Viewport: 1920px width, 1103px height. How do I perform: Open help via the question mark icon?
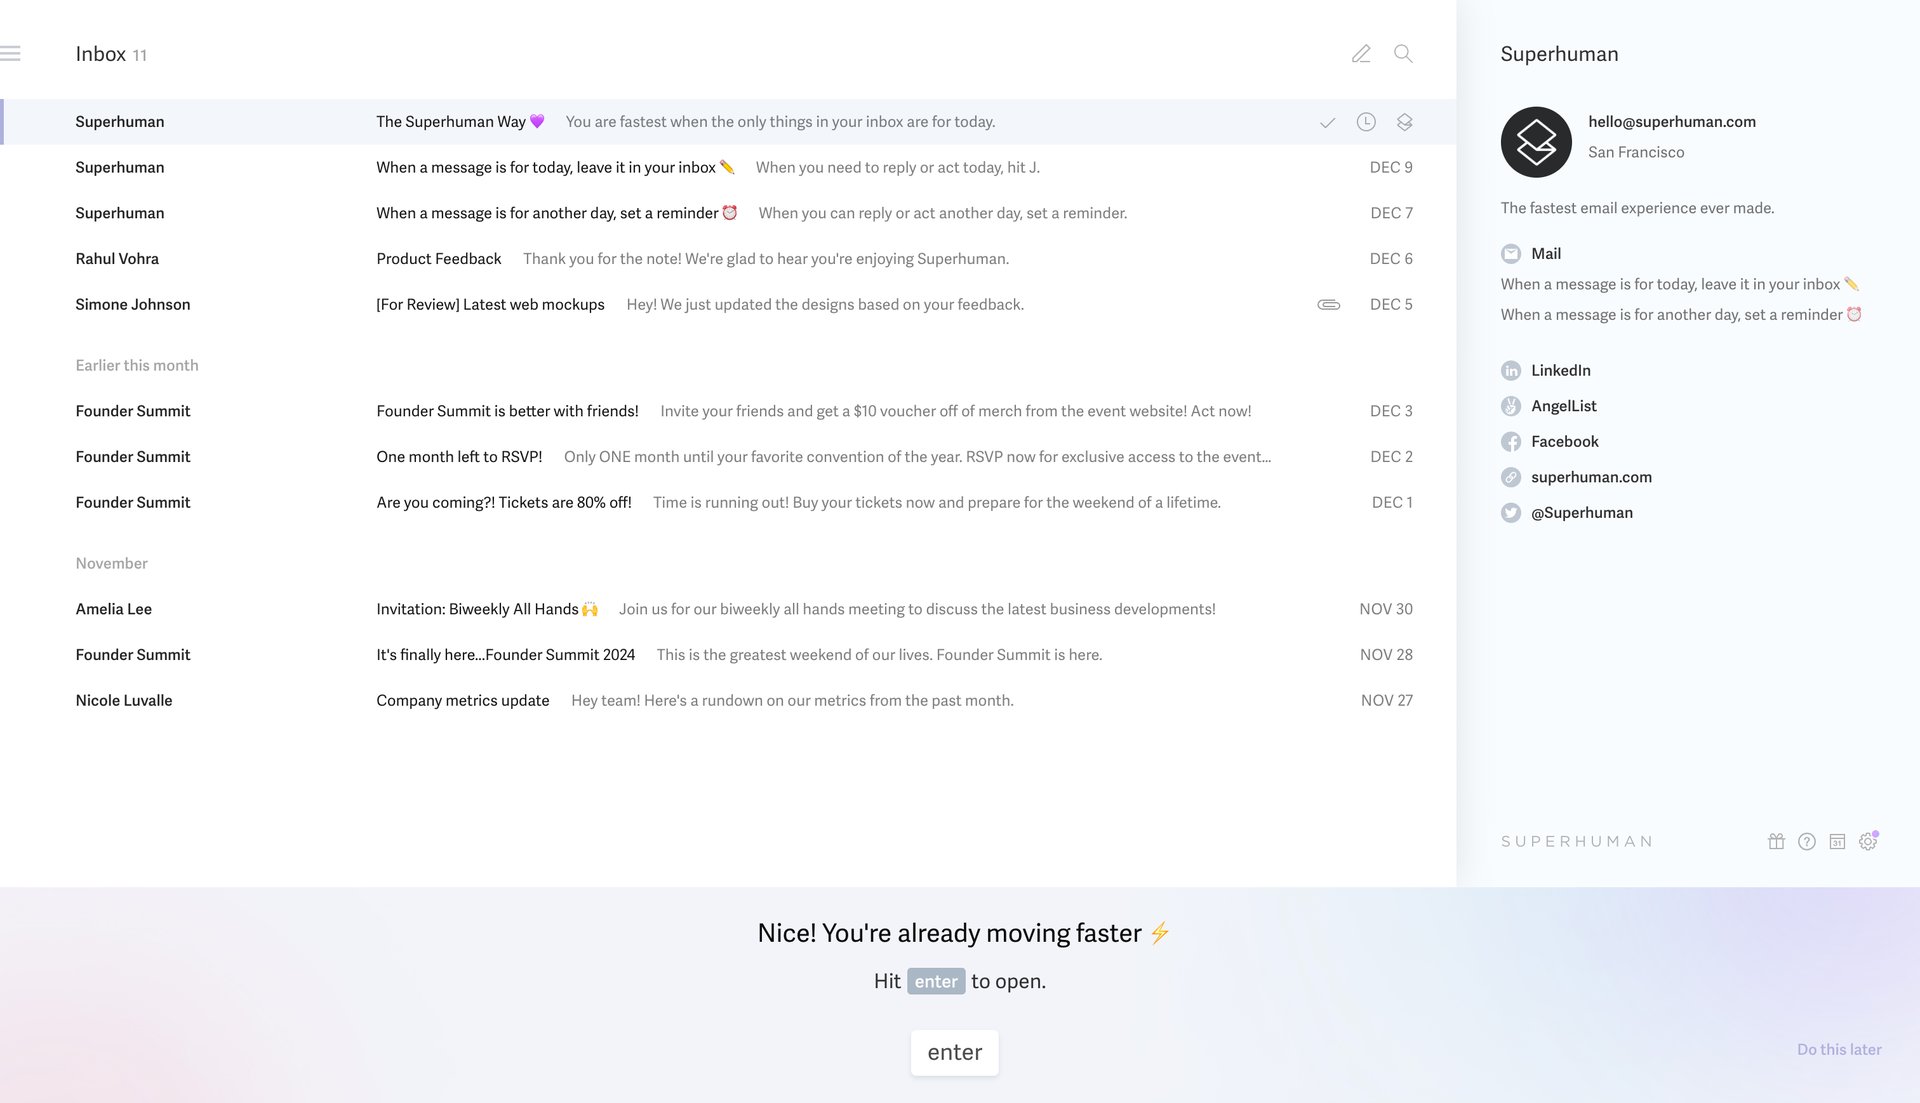pos(1807,841)
